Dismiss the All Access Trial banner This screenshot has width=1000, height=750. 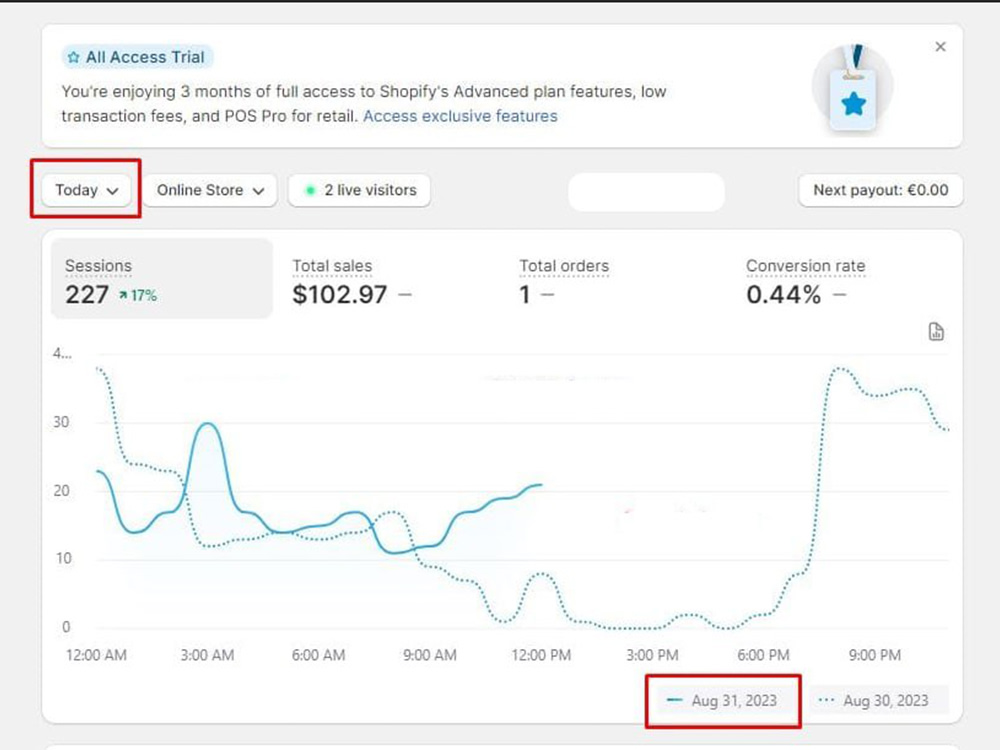[940, 47]
